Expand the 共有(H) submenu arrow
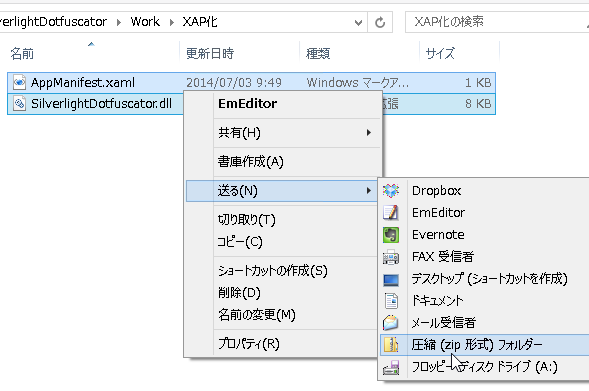 [x=369, y=133]
